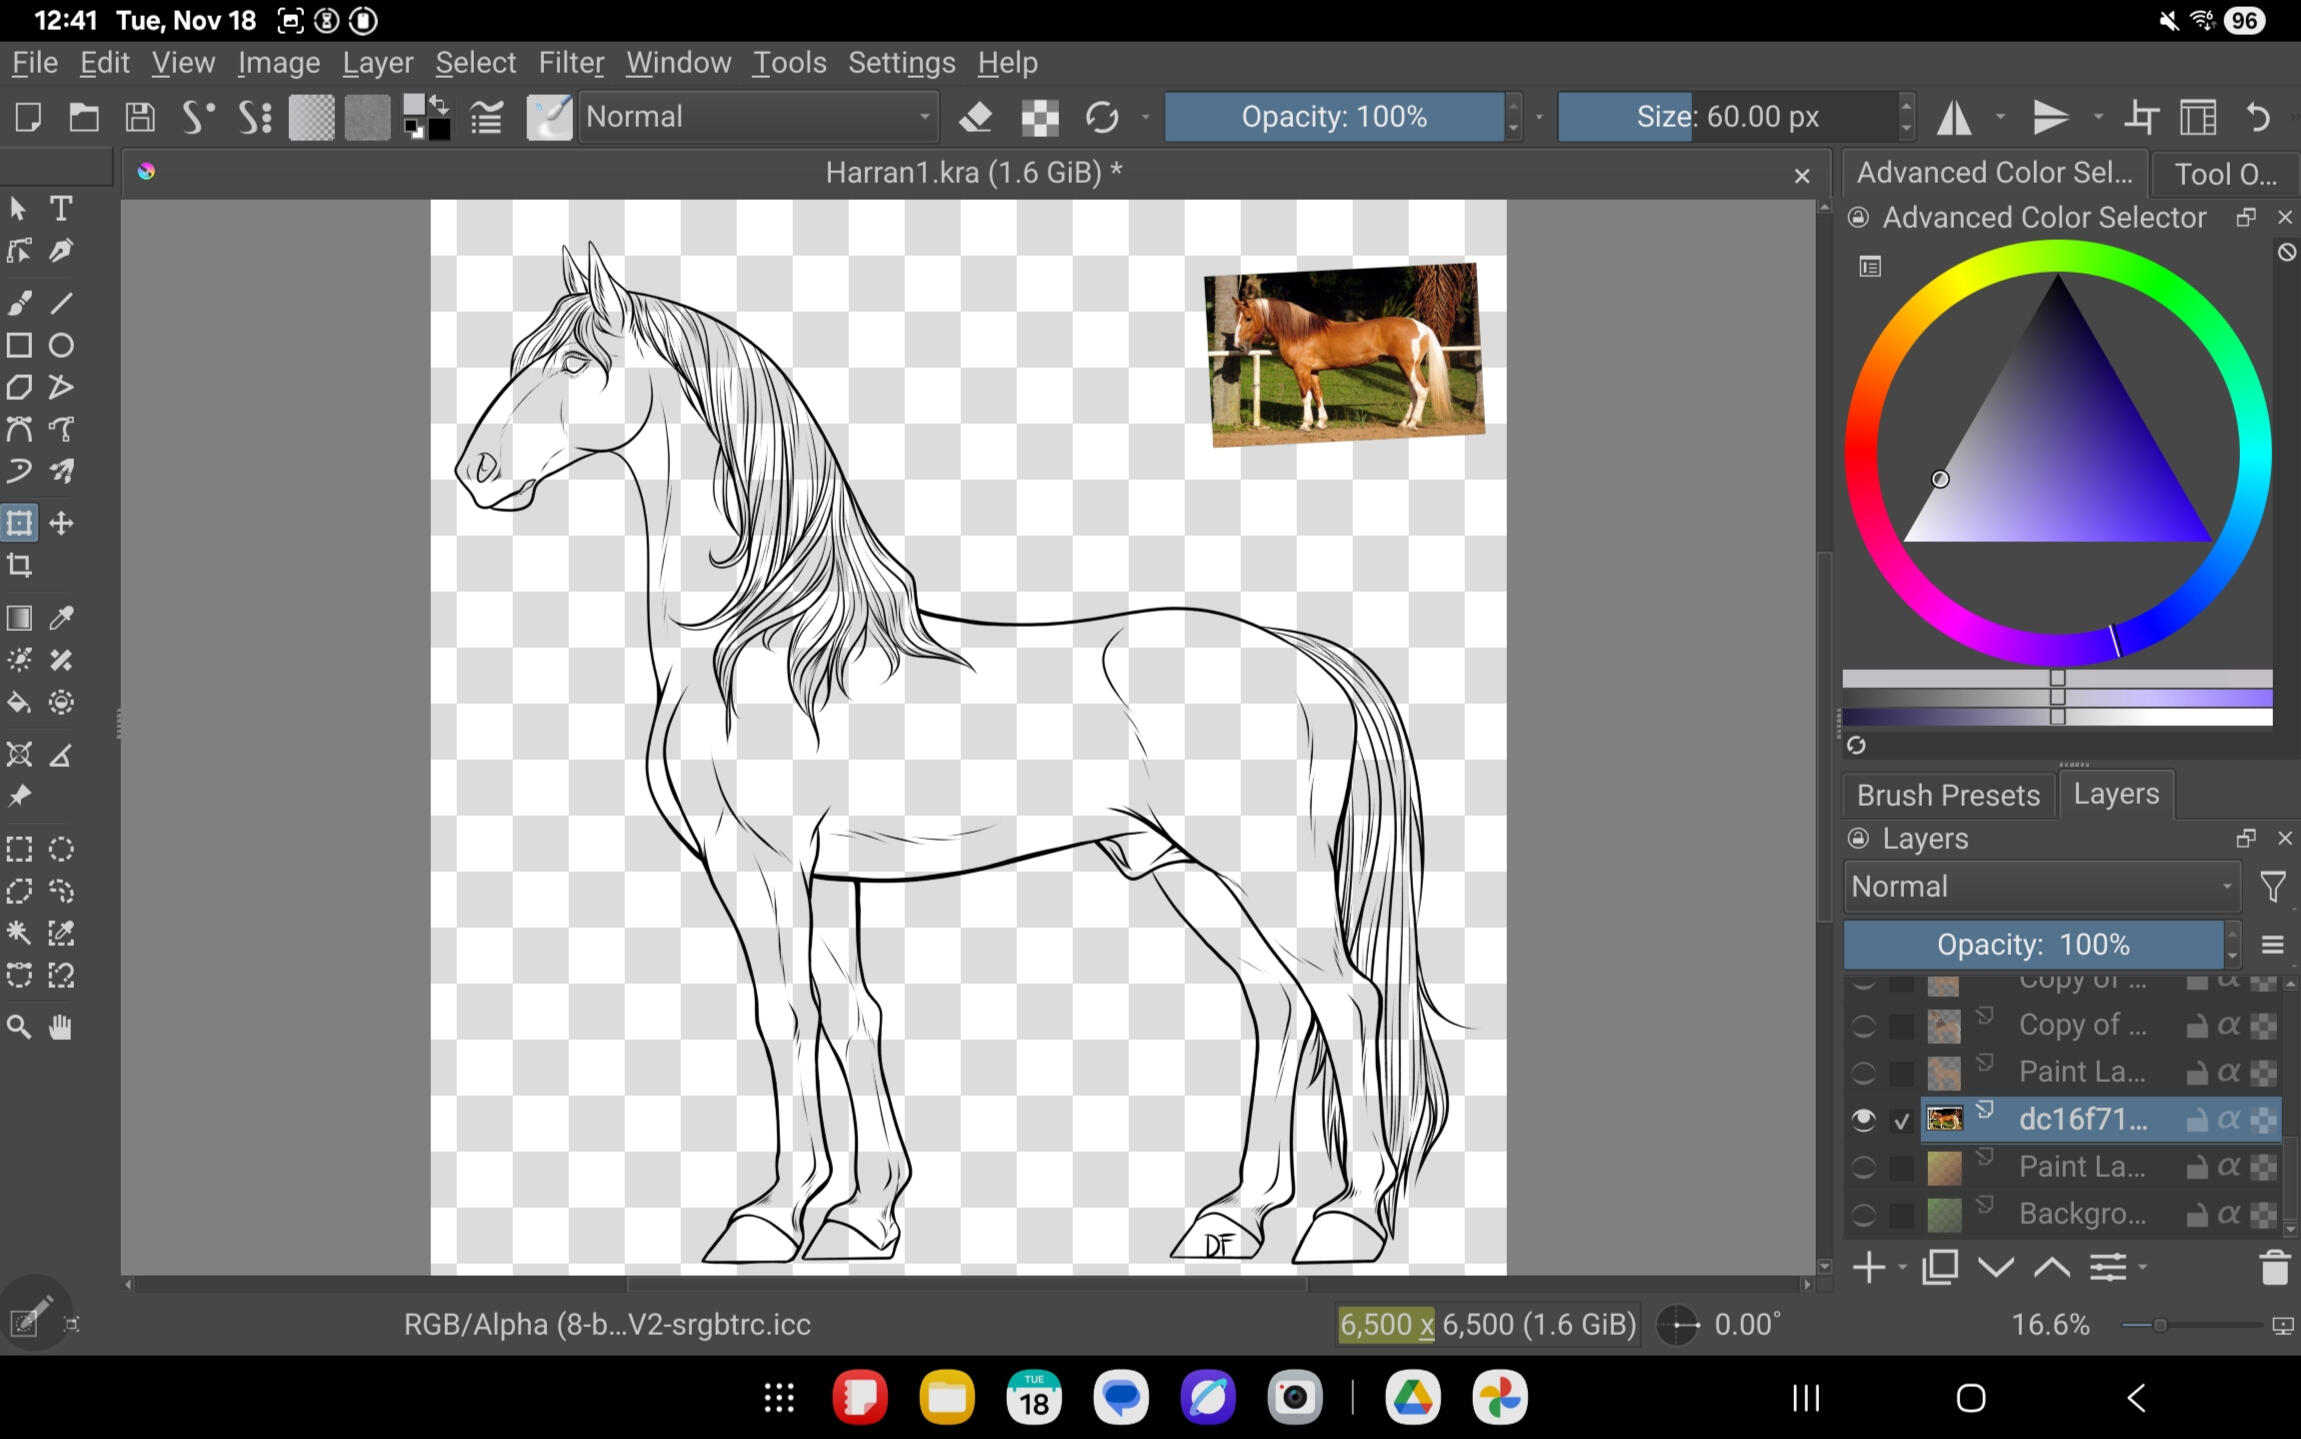Select the Color Sampler eyedropper tool

tap(61, 618)
